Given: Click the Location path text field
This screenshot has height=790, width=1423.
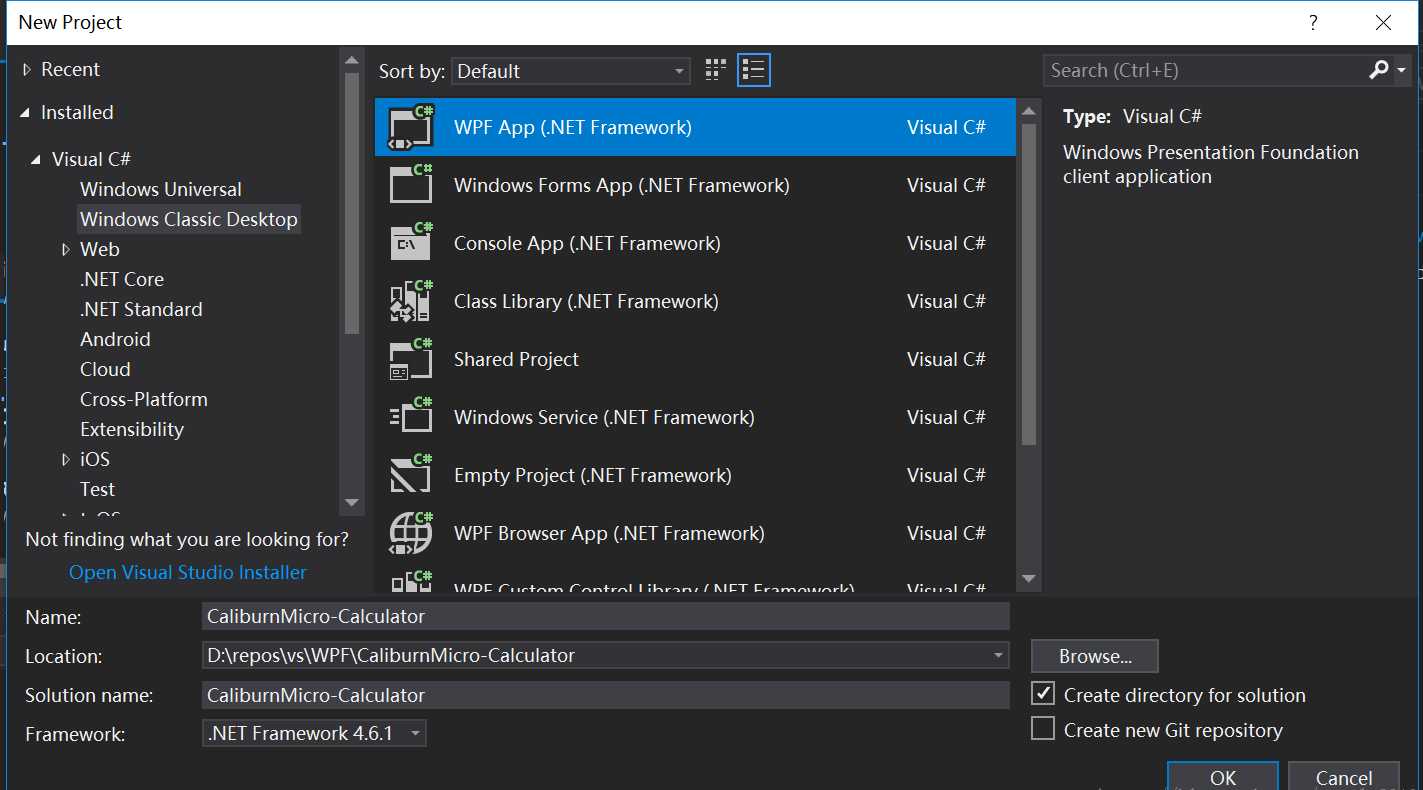Looking at the screenshot, I should pyautogui.click(x=595, y=656).
